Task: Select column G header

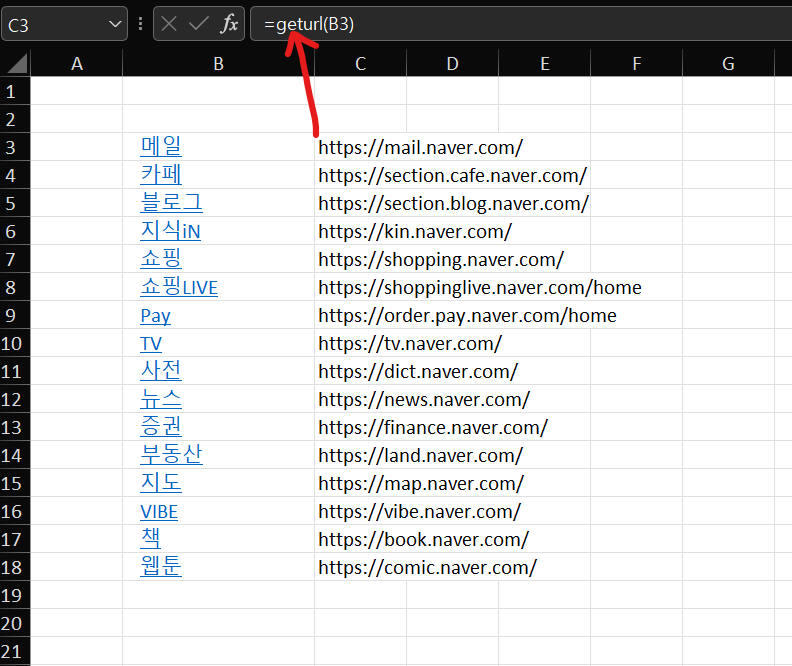Action: (x=728, y=64)
